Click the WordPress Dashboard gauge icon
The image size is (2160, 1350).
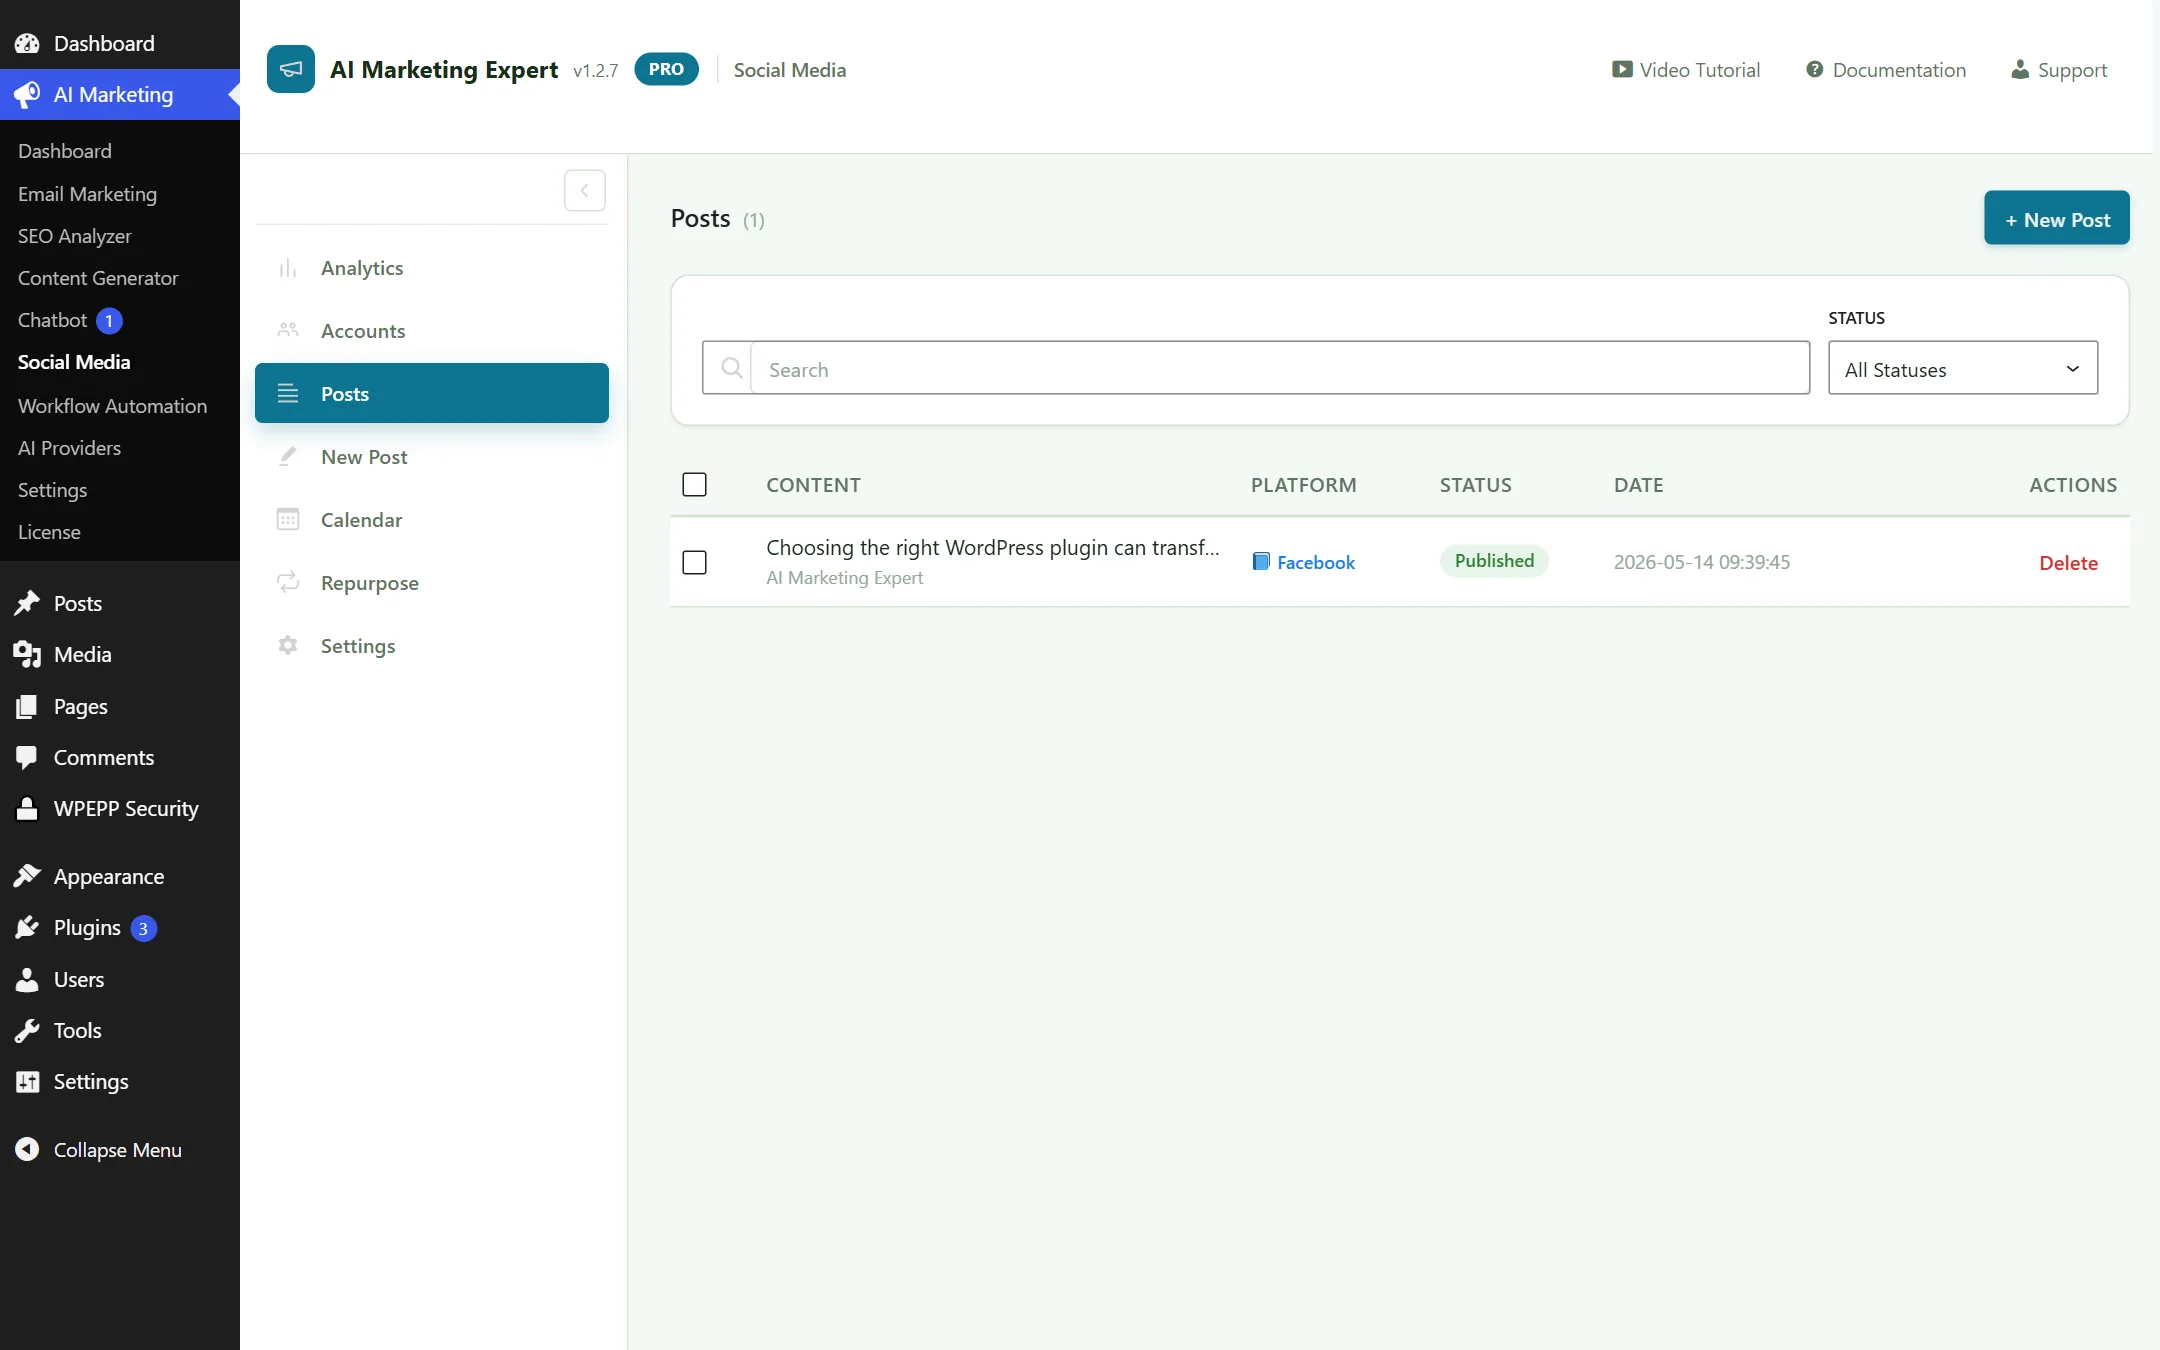[x=27, y=43]
